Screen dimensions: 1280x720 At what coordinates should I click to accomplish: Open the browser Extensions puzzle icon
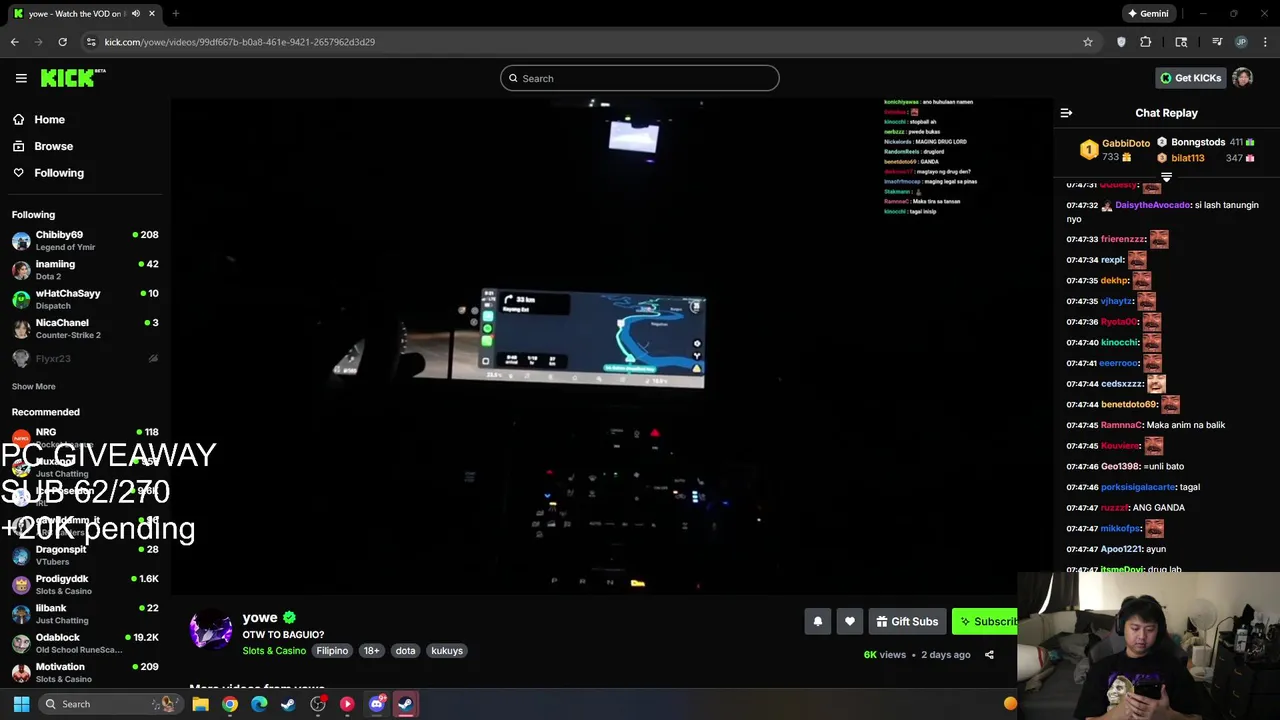(1146, 42)
